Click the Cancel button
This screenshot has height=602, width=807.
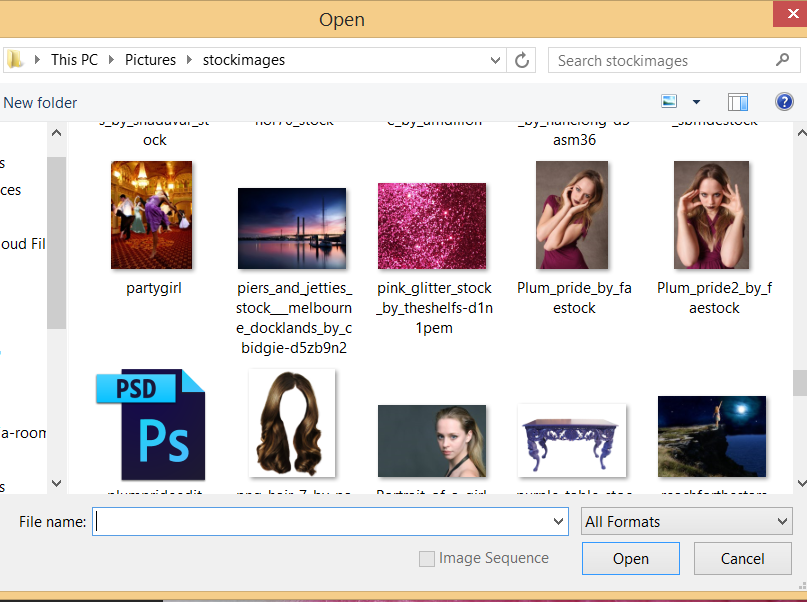click(x=742, y=558)
